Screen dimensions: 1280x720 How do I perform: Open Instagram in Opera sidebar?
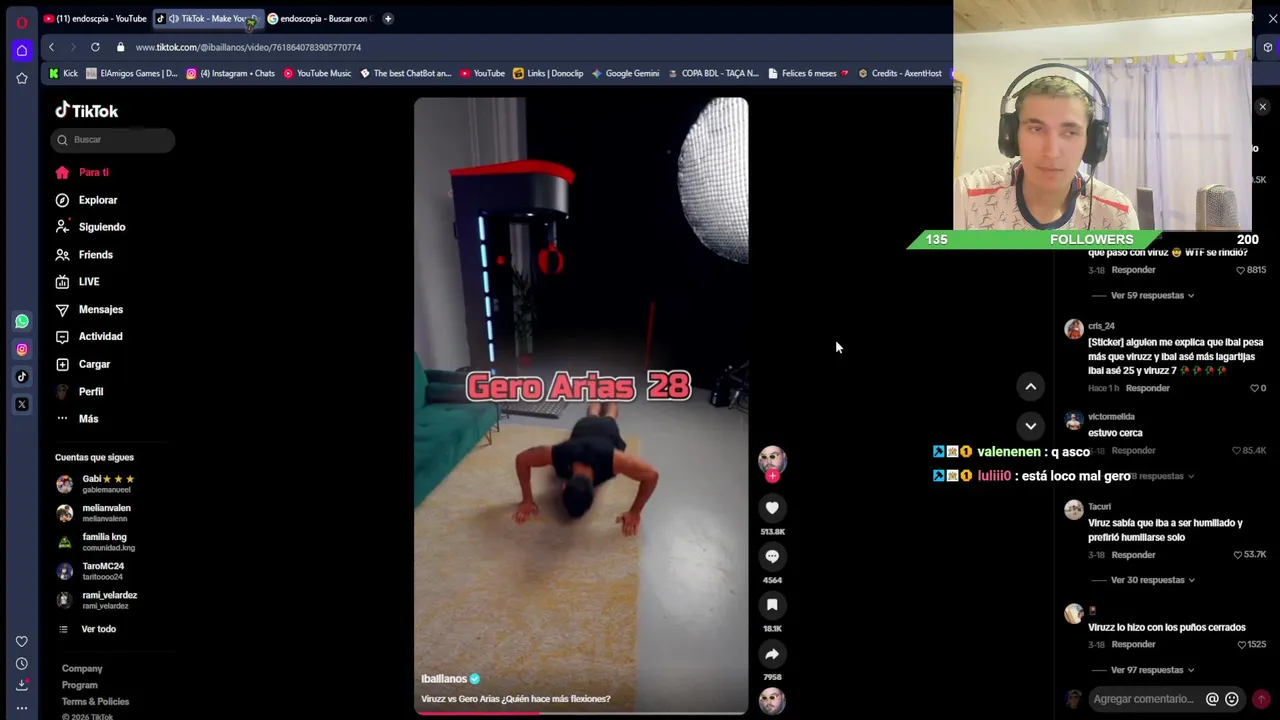(x=22, y=349)
